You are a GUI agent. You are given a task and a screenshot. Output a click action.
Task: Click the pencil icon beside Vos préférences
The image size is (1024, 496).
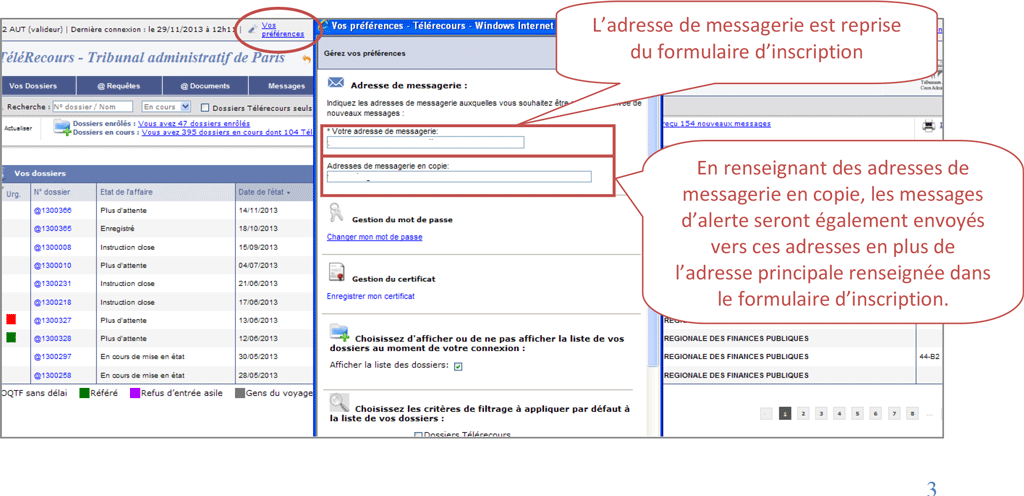pyautogui.click(x=253, y=30)
